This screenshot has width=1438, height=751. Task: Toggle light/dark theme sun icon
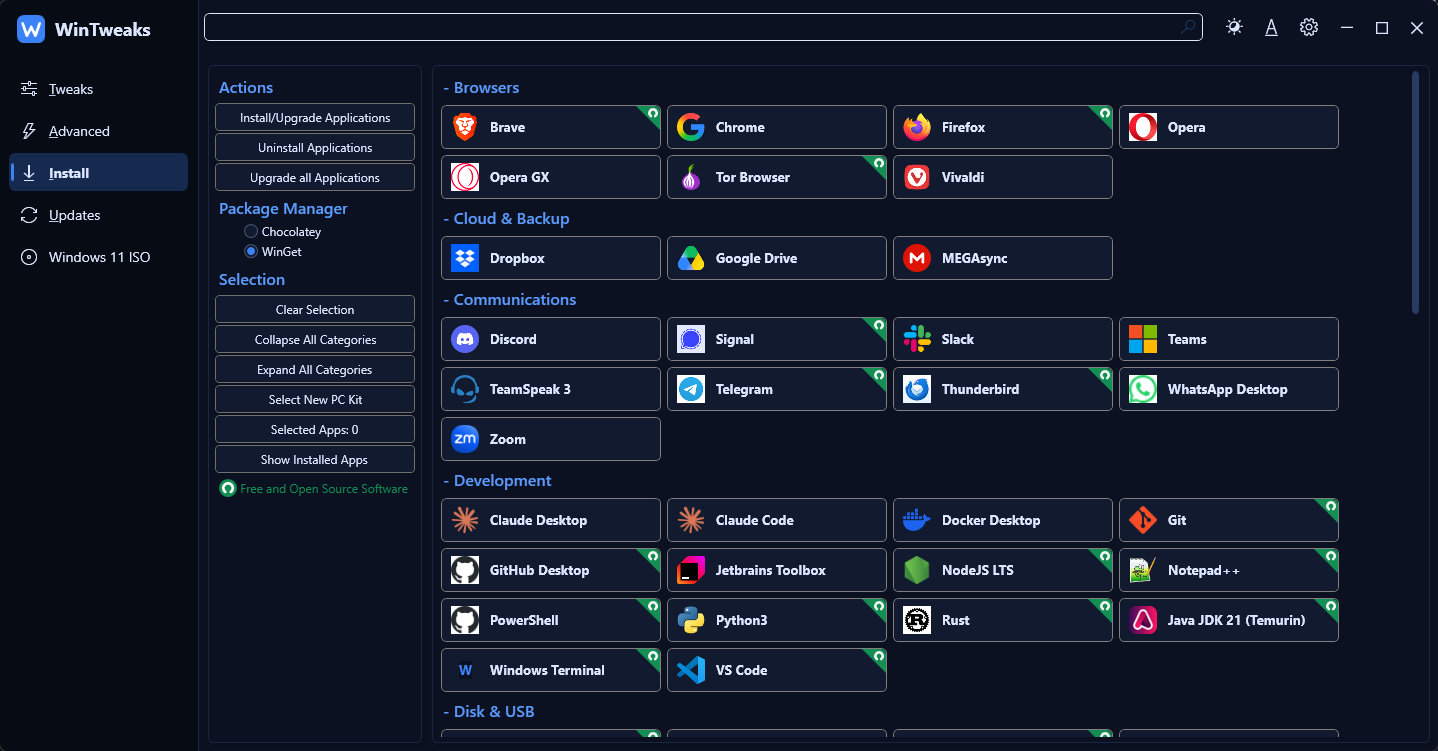(1234, 27)
